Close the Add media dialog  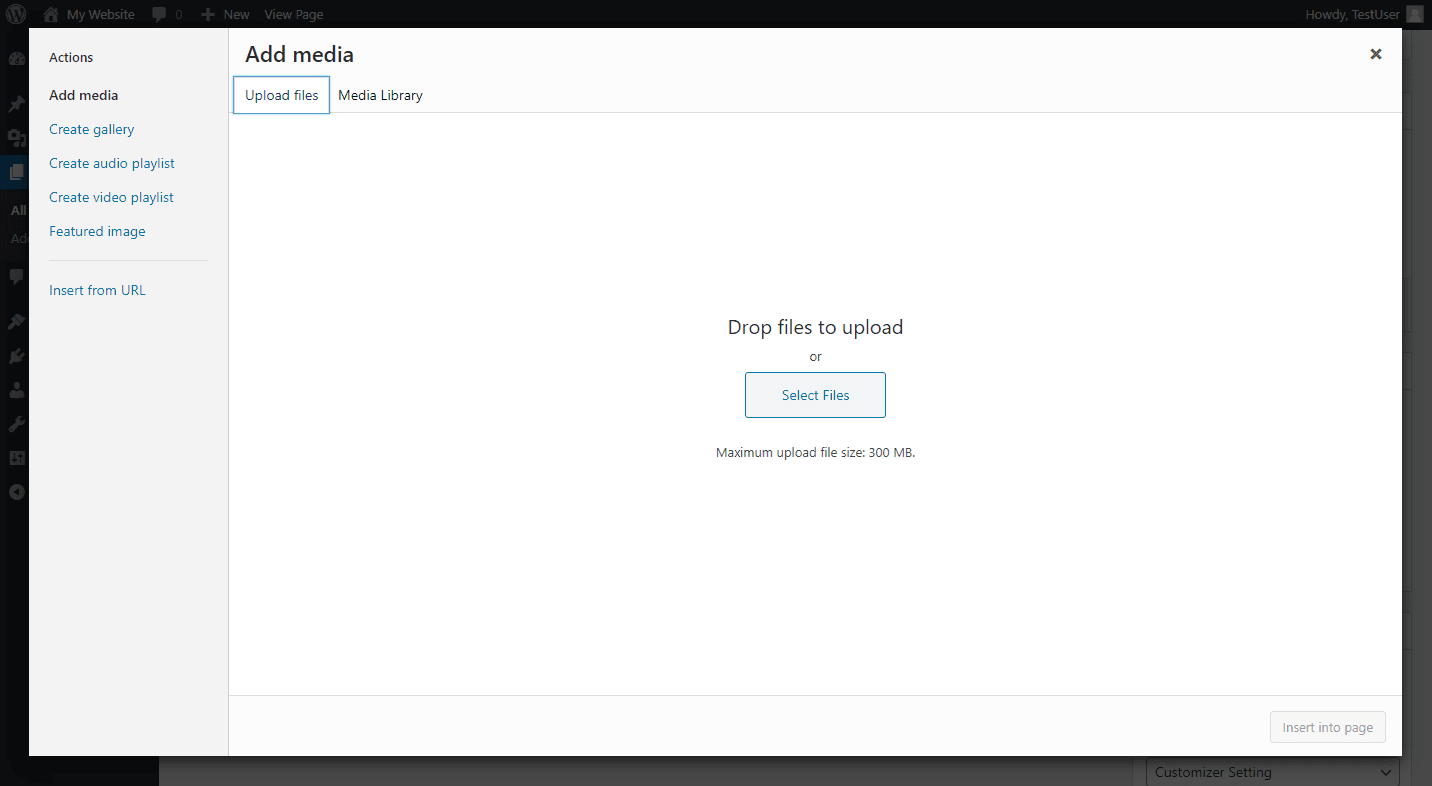1375,54
